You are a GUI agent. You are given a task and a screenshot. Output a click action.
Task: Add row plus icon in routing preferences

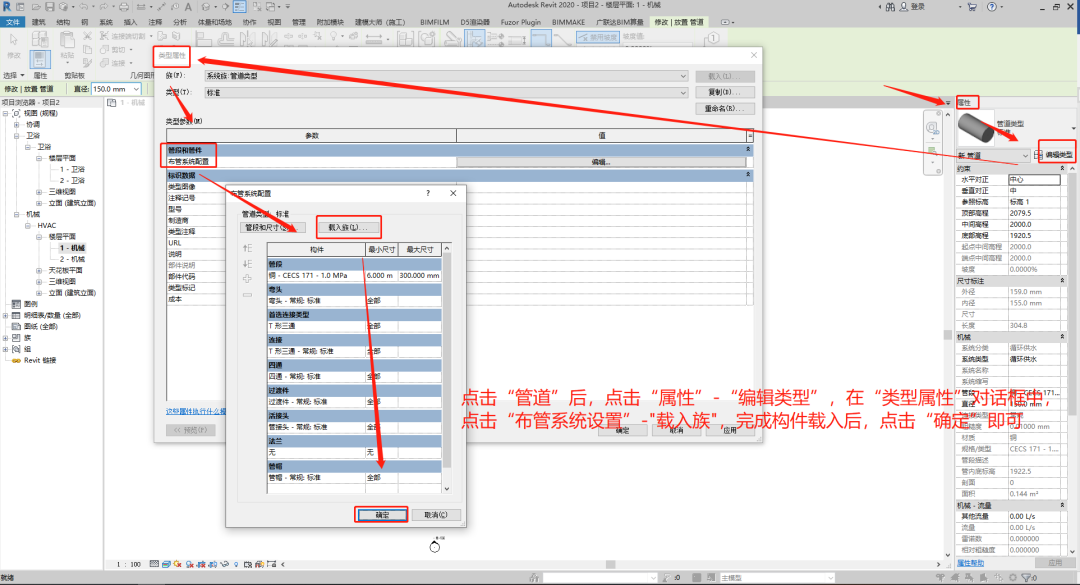point(247,278)
